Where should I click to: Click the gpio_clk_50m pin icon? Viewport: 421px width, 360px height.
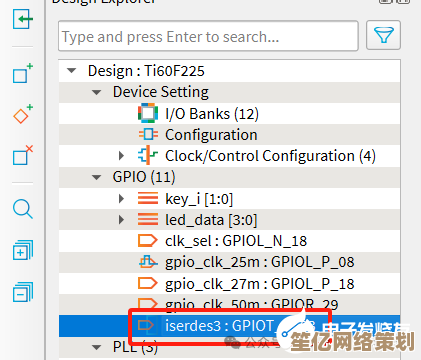147,303
